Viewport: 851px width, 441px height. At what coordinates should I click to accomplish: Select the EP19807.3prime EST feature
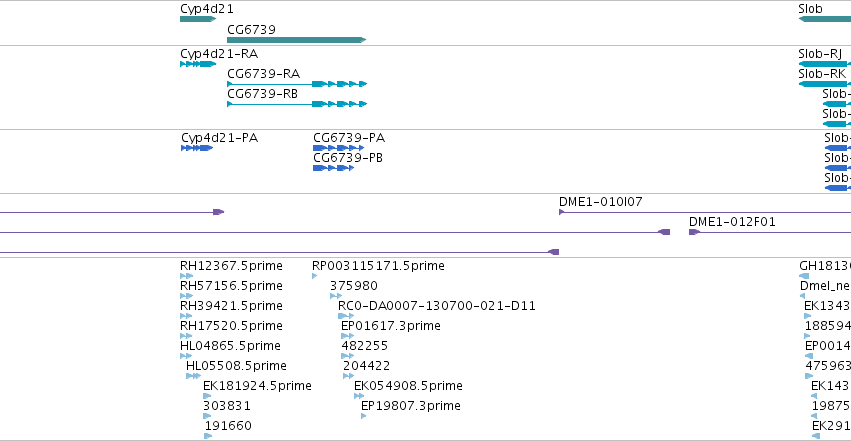click(364, 416)
